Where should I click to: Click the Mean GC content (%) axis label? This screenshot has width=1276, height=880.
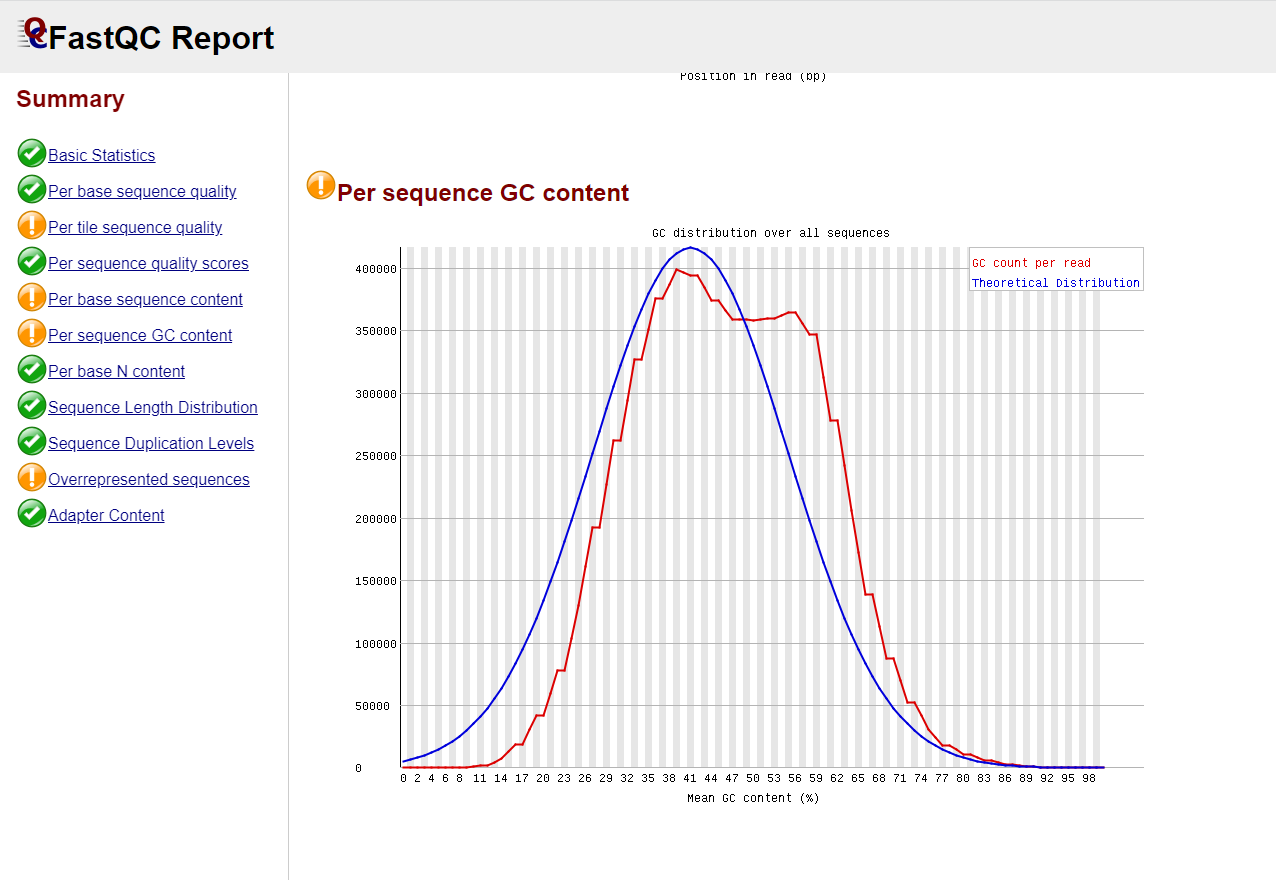tap(753, 798)
